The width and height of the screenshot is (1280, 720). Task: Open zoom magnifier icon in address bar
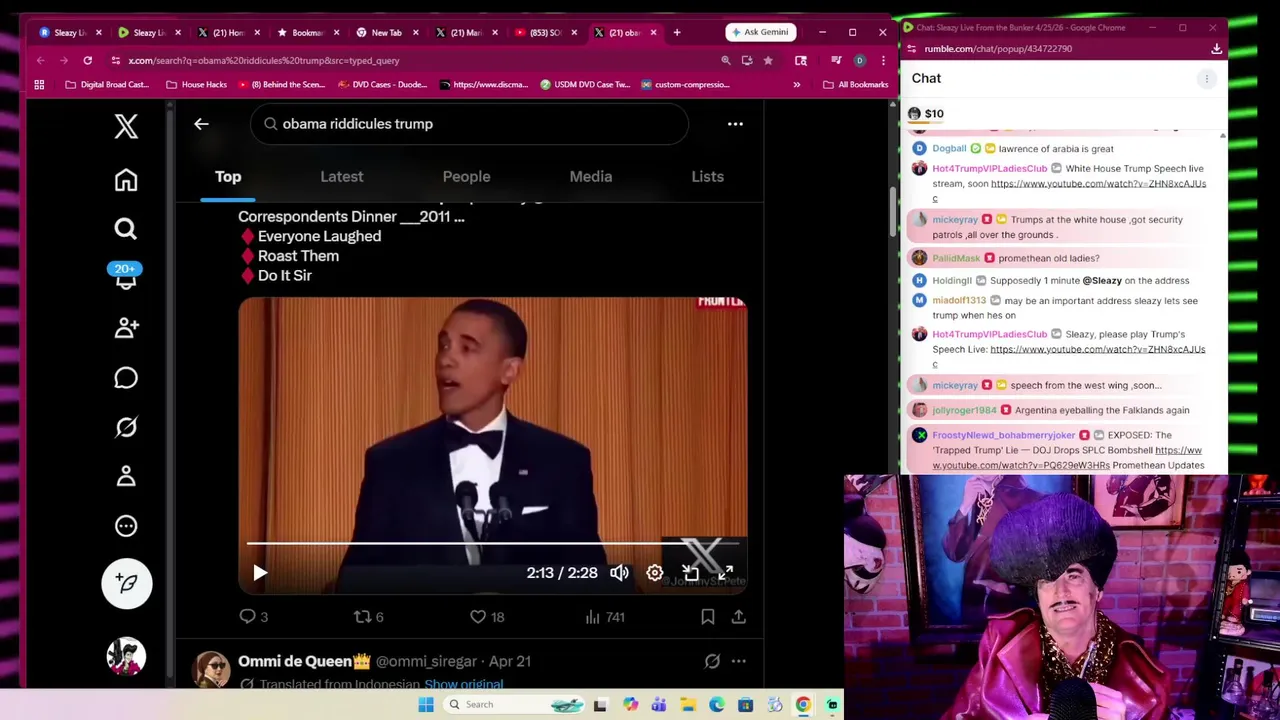click(726, 61)
